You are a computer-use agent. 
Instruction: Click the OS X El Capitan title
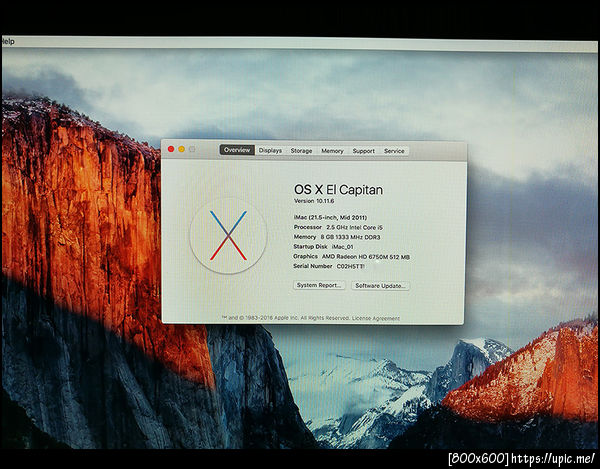(x=338, y=190)
